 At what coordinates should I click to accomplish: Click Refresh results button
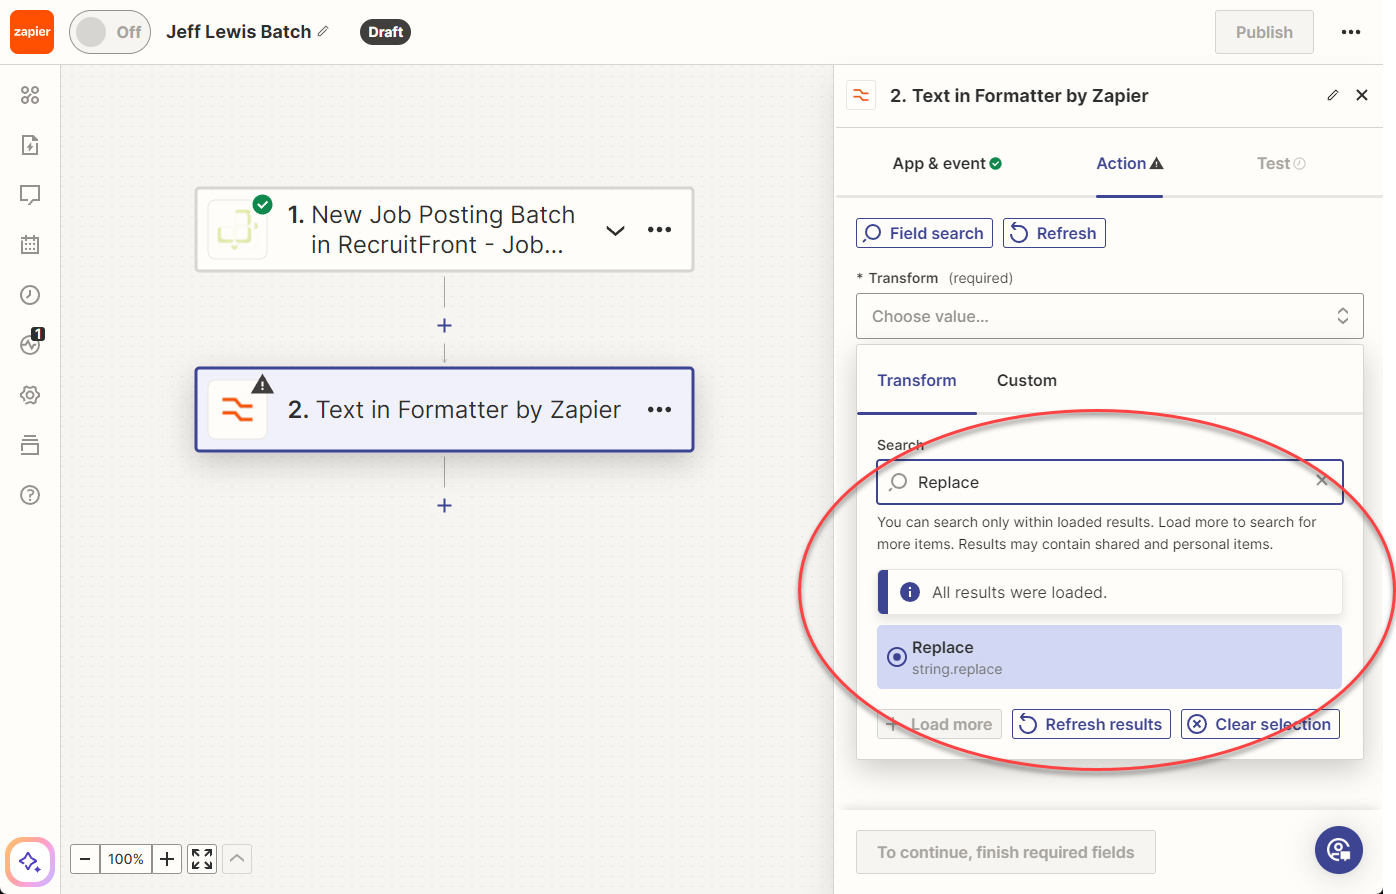pos(1091,724)
